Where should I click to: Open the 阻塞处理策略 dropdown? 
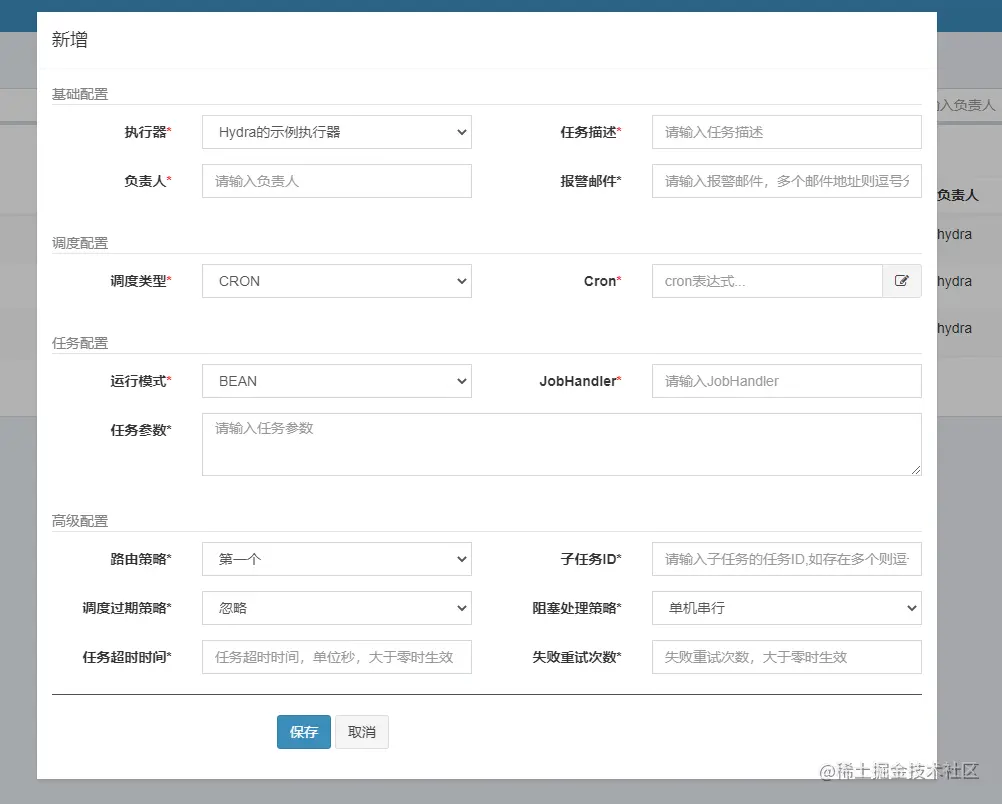pyautogui.click(x=787, y=608)
